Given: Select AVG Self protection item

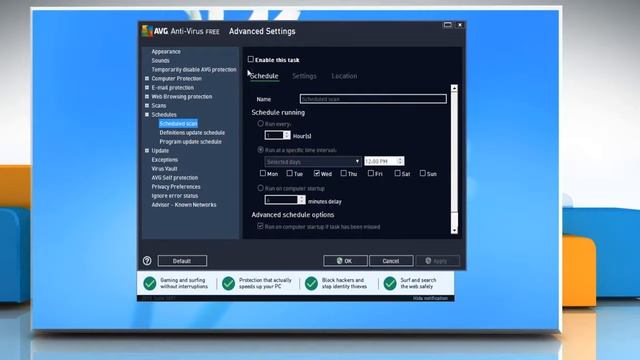Looking at the screenshot, I should click(x=175, y=178).
